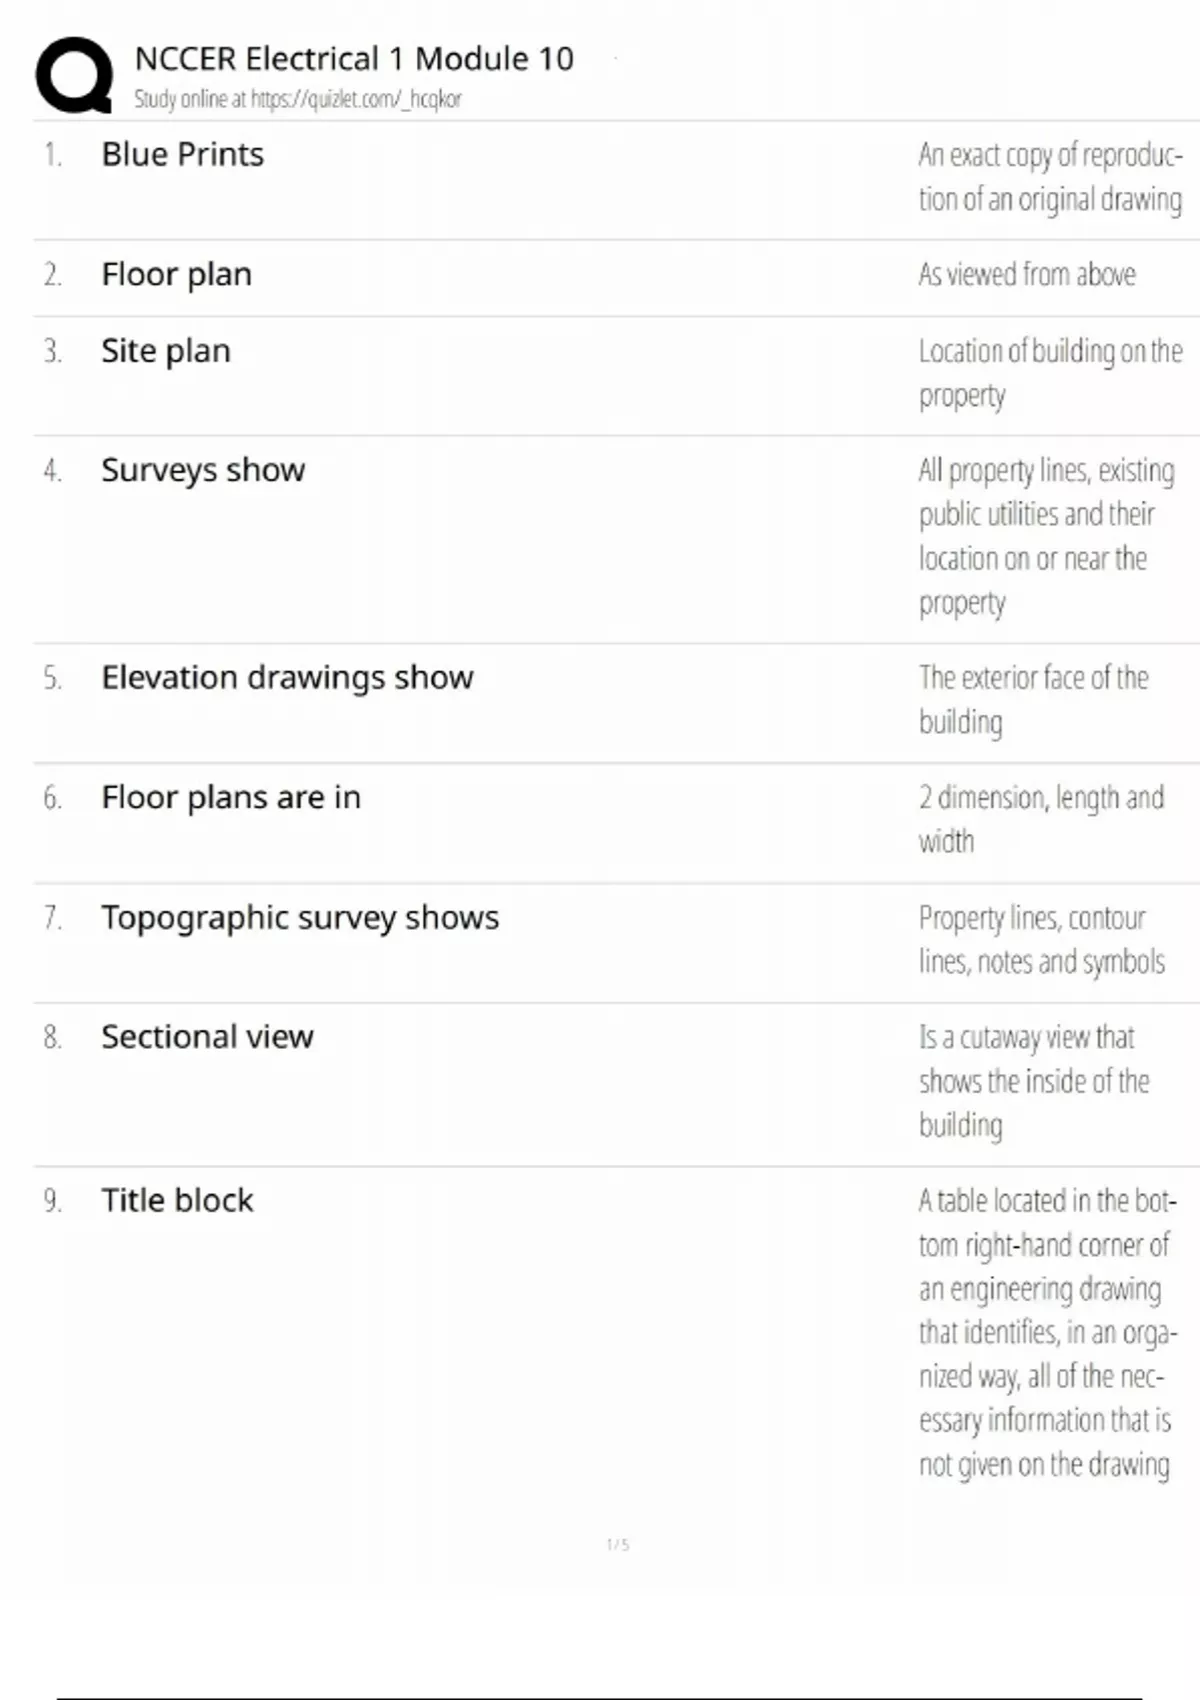Click the NCCER Electrical 1 Module 10 title
Screen dimensions: 1200x1700
click(x=354, y=59)
